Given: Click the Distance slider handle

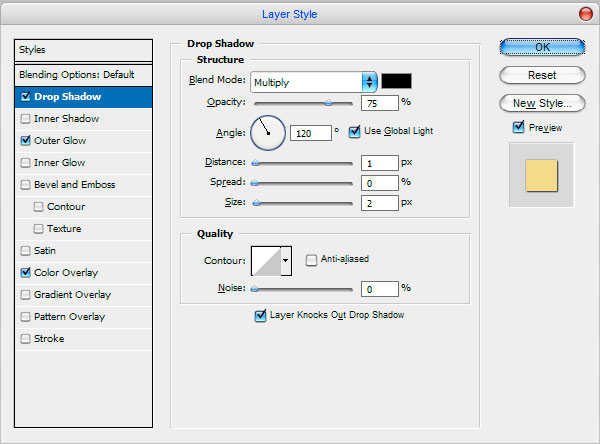Looking at the screenshot, I should 256,163.
